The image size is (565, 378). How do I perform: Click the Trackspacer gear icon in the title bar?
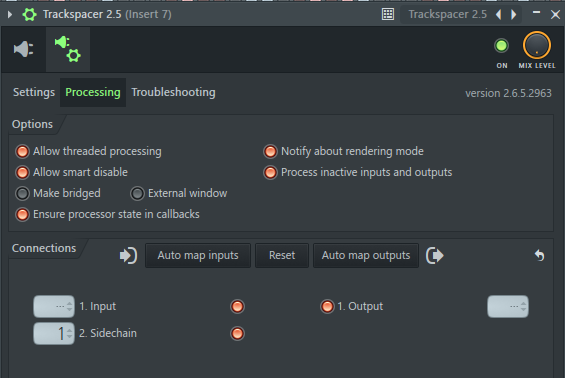click(30, 14)
